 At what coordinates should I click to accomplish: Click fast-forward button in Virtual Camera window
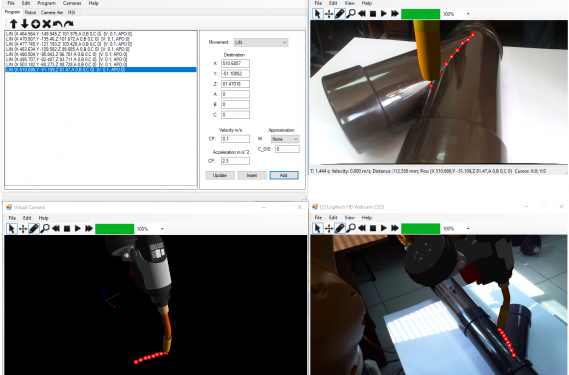(x=89, y=229)
